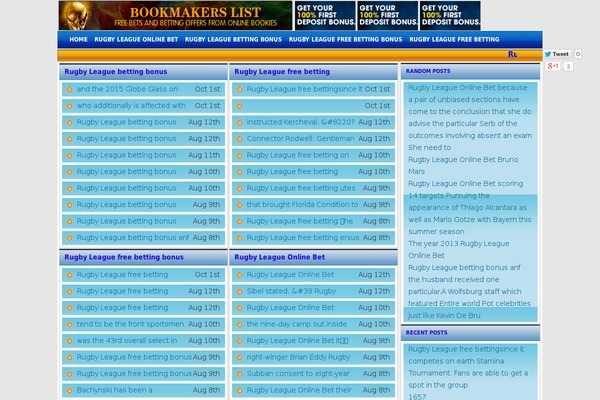Viewport: 600px width, 400px height.
Task: Click the 'Recent Posts' sidebar heading
Action: coord(426,333)
